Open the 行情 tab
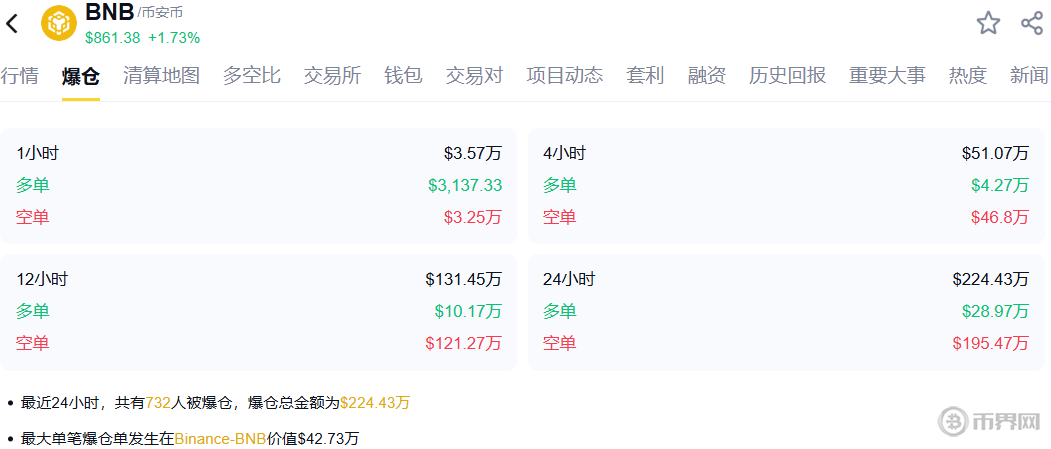 pyautogui.click(x=20, y=75)
